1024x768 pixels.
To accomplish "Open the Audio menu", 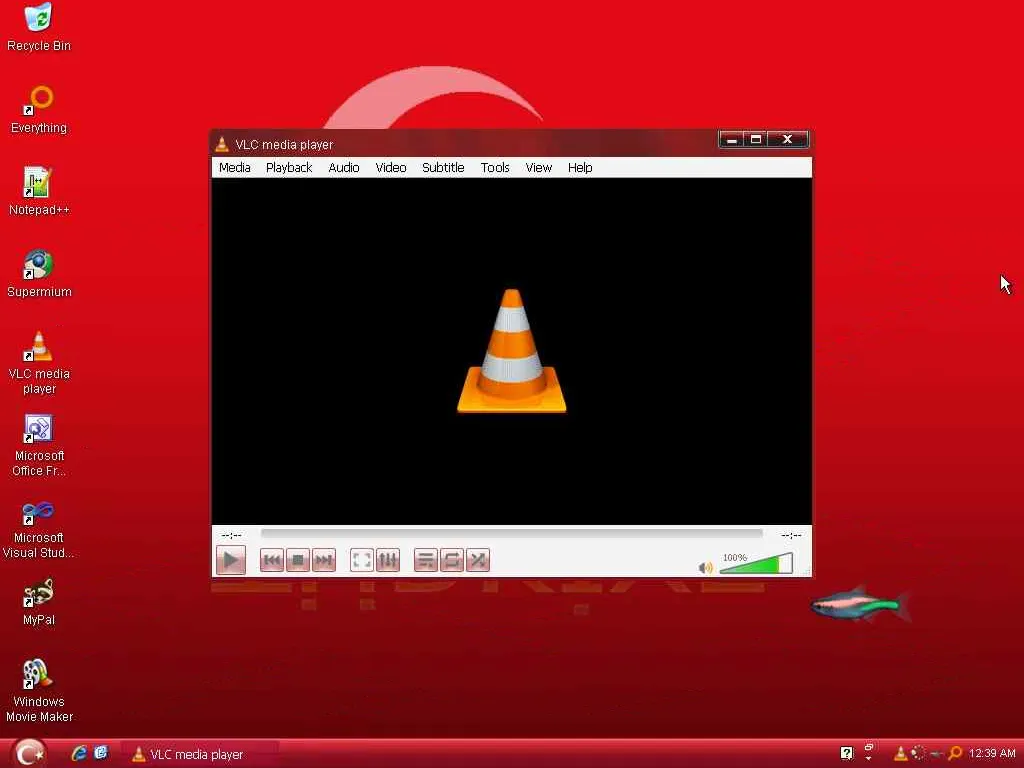I will pos(344,168).
